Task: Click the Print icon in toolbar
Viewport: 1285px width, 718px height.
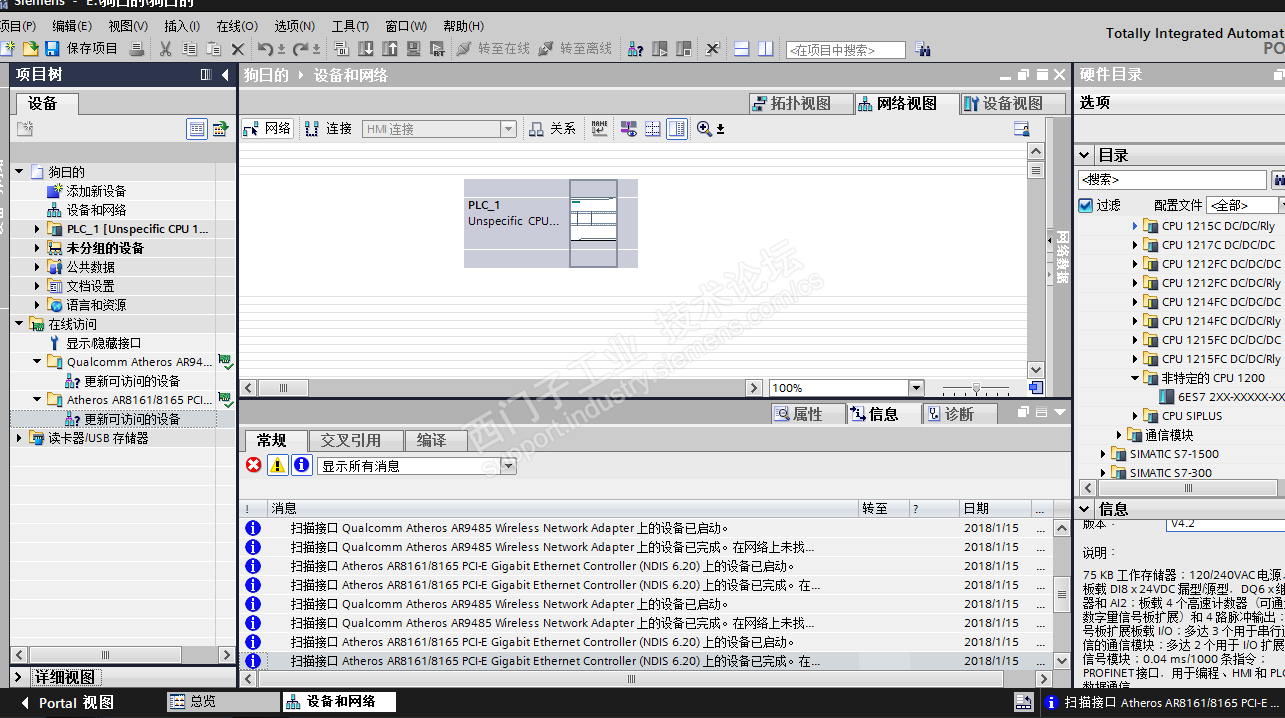Action: tap(138, 48)
